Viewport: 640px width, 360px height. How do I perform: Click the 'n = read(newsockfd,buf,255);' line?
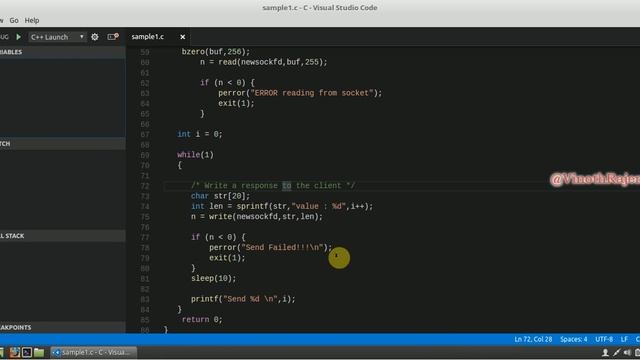(x=263, y=62)
